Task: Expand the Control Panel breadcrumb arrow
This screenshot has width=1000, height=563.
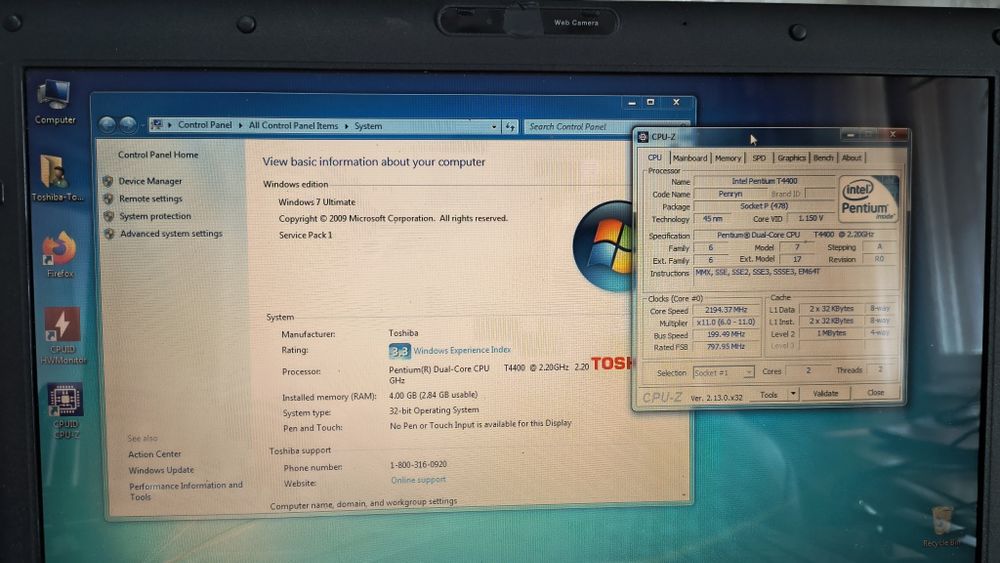Action: pos(240,126)
